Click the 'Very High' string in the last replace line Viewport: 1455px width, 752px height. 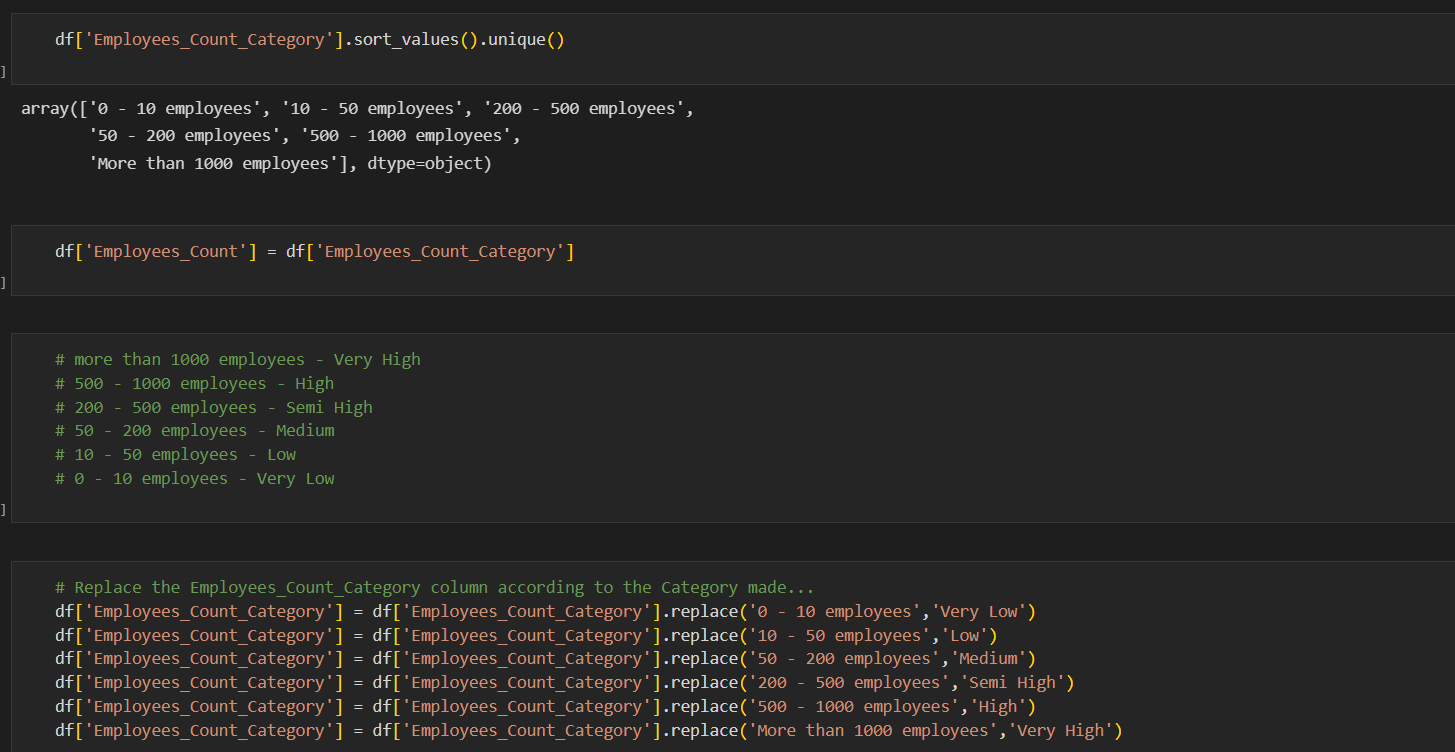[x=1060, y=730]
